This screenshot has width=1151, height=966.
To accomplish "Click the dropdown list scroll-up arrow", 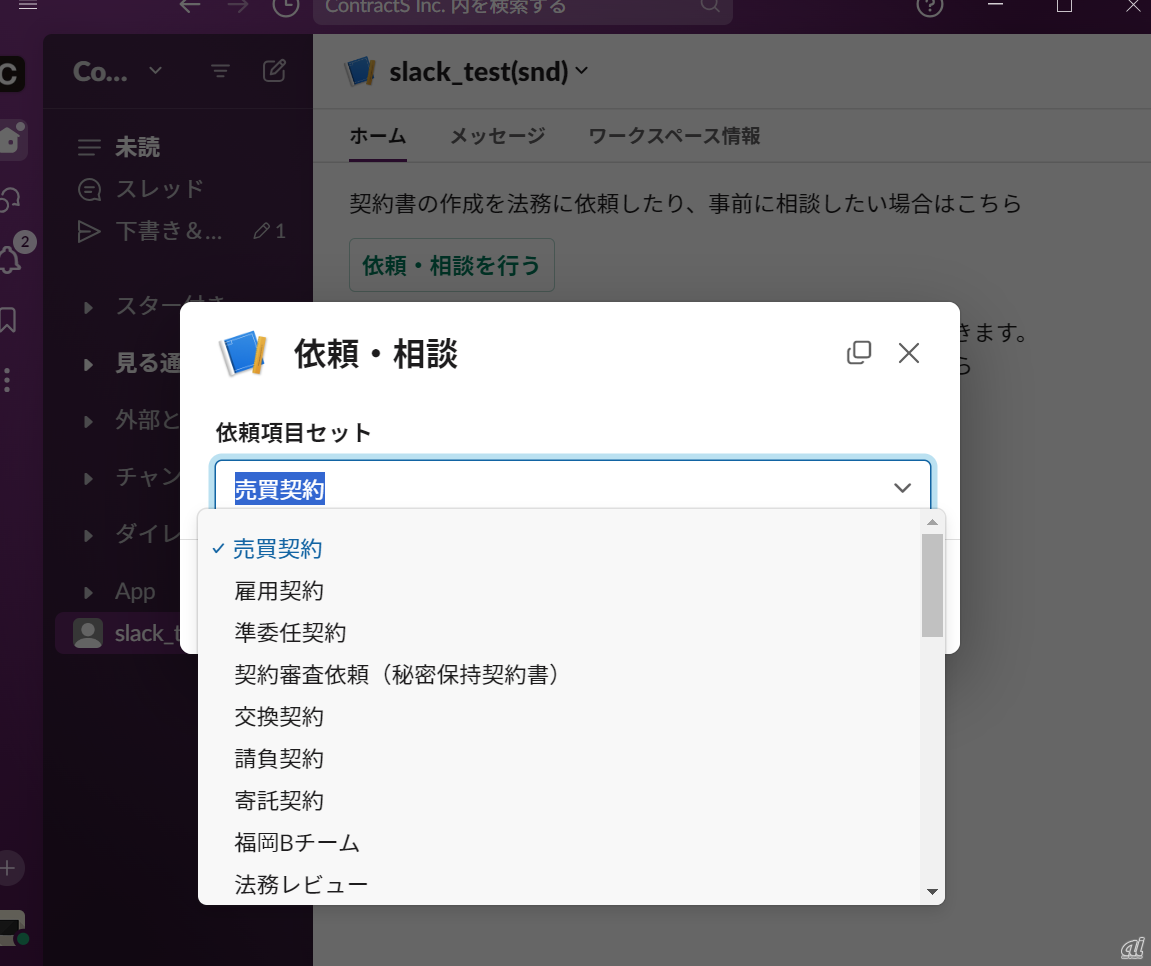I will pyautogui.click(x=932, y=522).
